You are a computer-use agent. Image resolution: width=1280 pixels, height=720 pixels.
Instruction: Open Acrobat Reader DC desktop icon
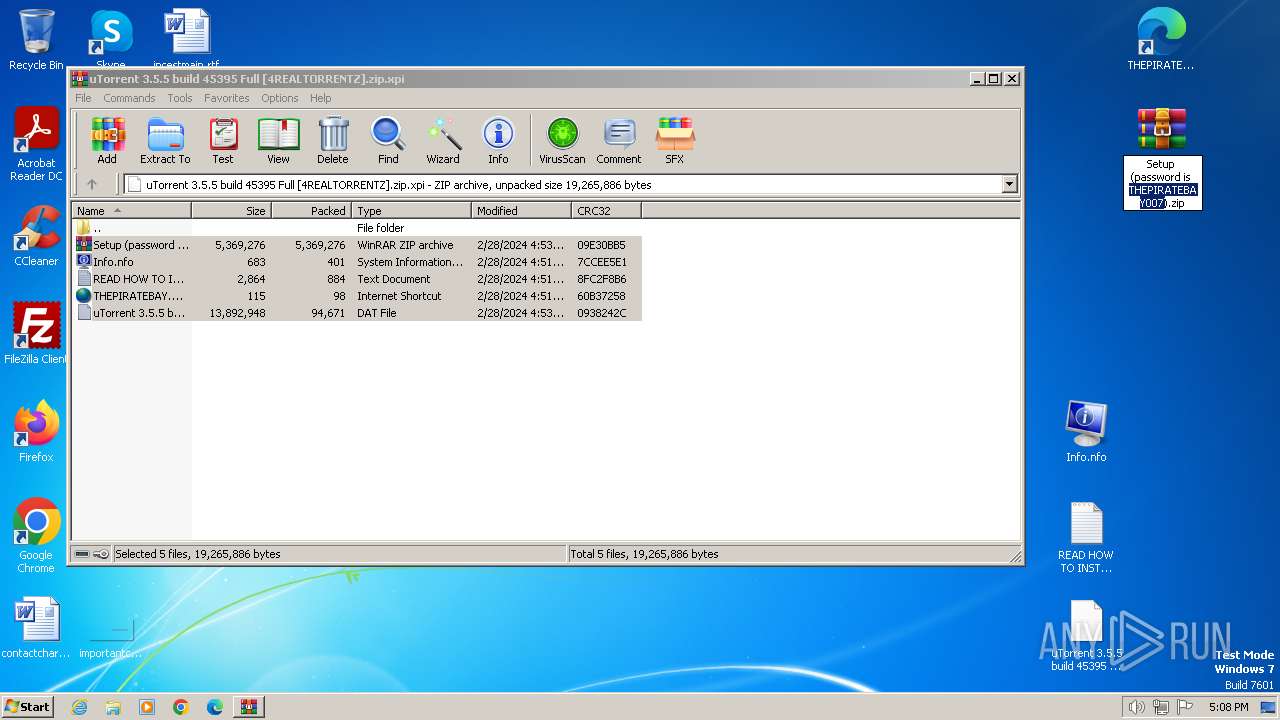pos(36,145)
